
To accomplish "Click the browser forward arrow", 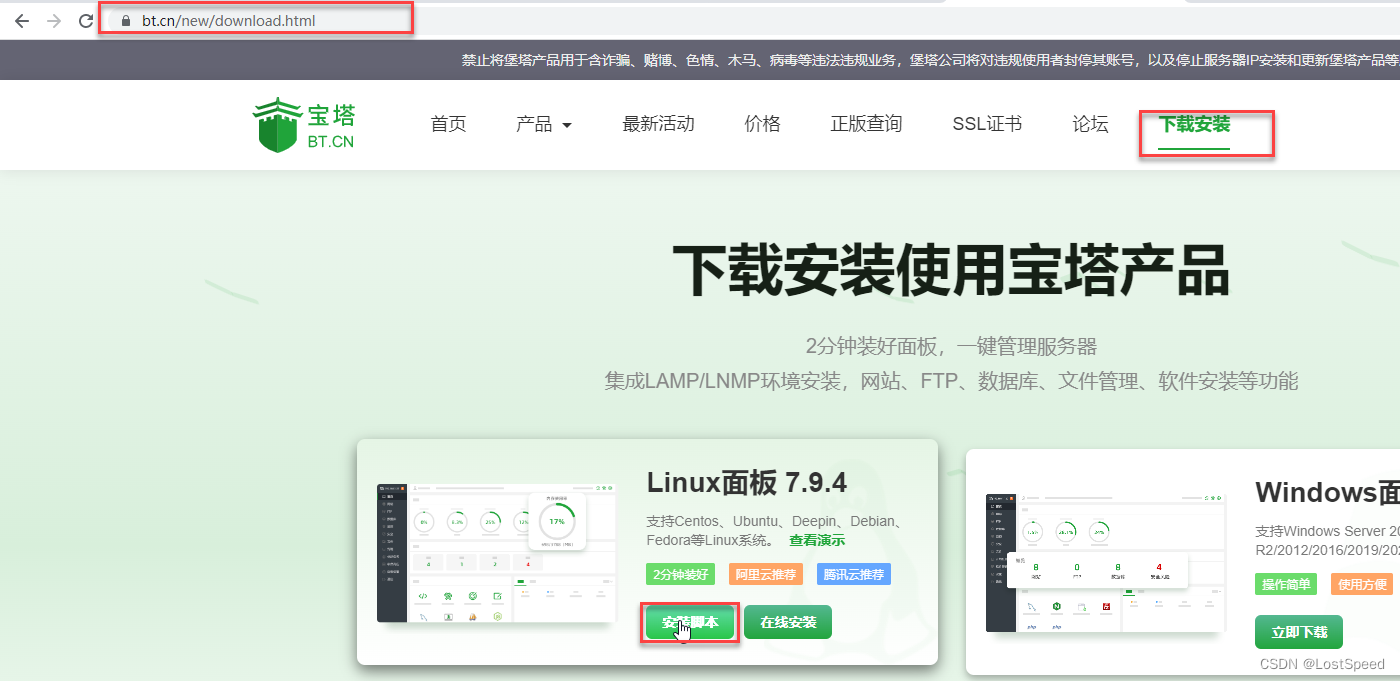I will click(x=53, y=19).
